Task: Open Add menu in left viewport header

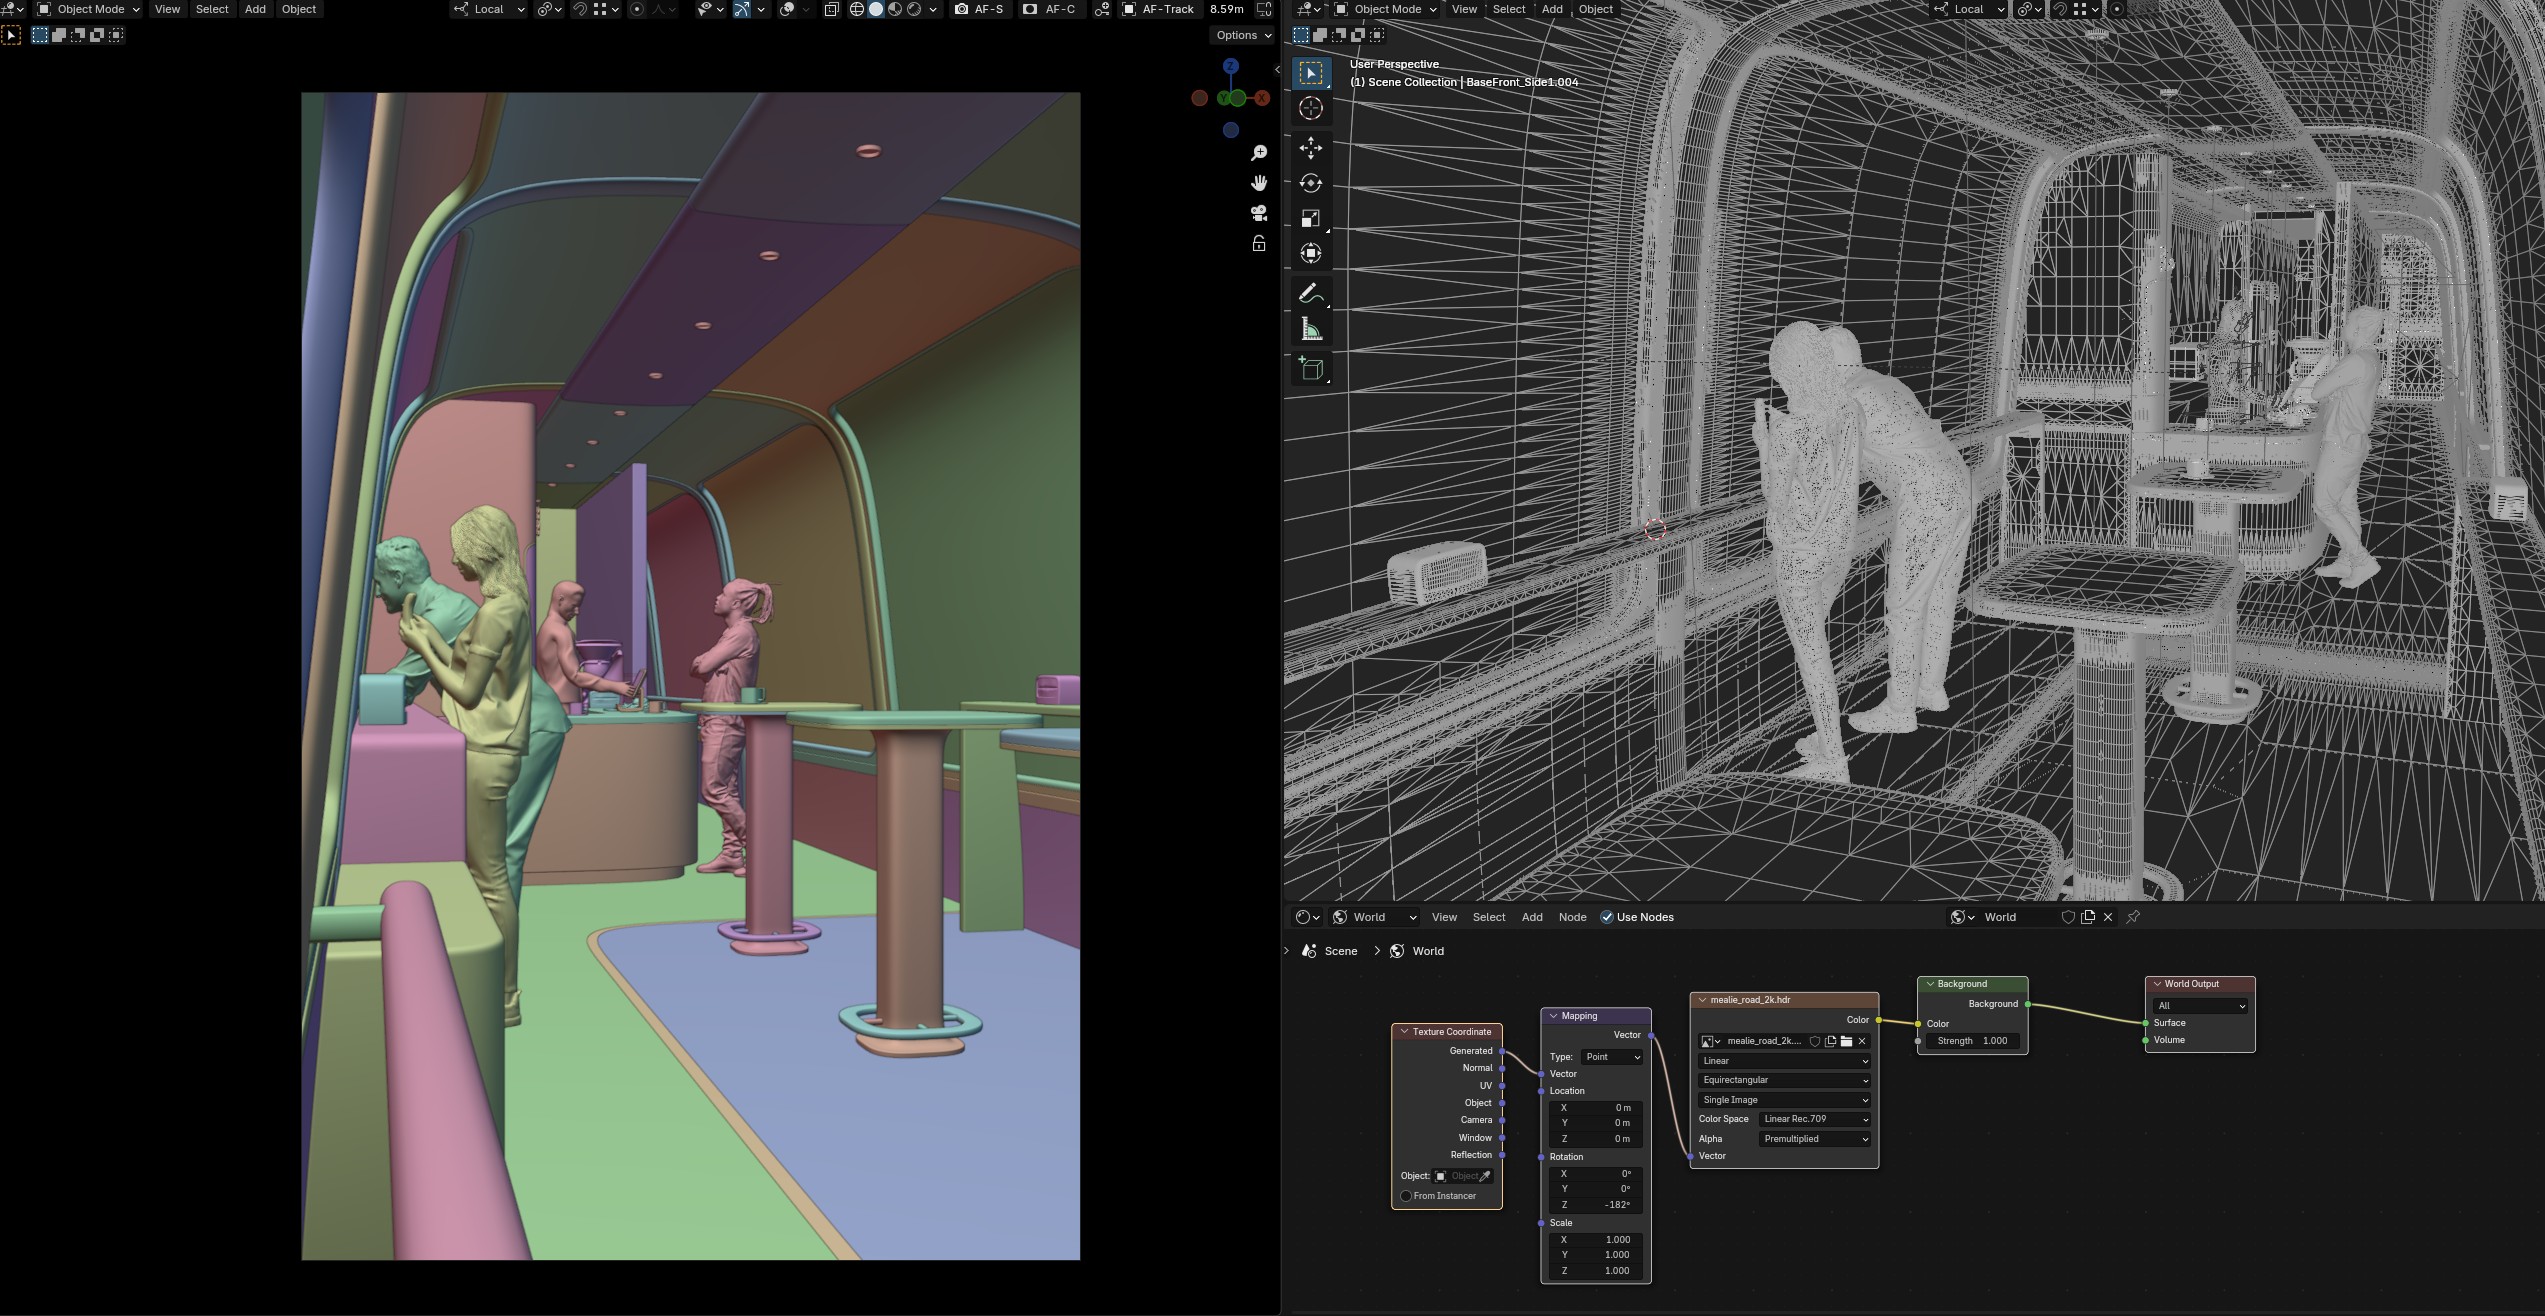Action: coord(255,9)
